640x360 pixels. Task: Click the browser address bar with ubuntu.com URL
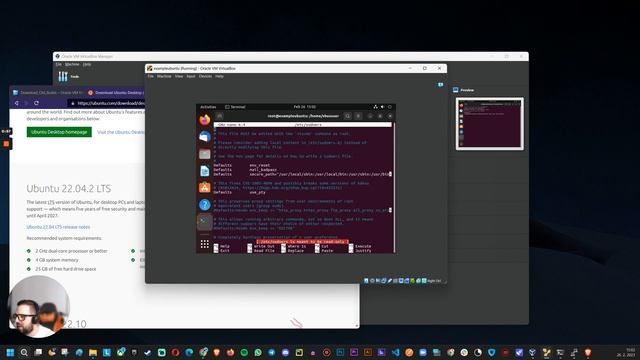[x=107, y=103]
